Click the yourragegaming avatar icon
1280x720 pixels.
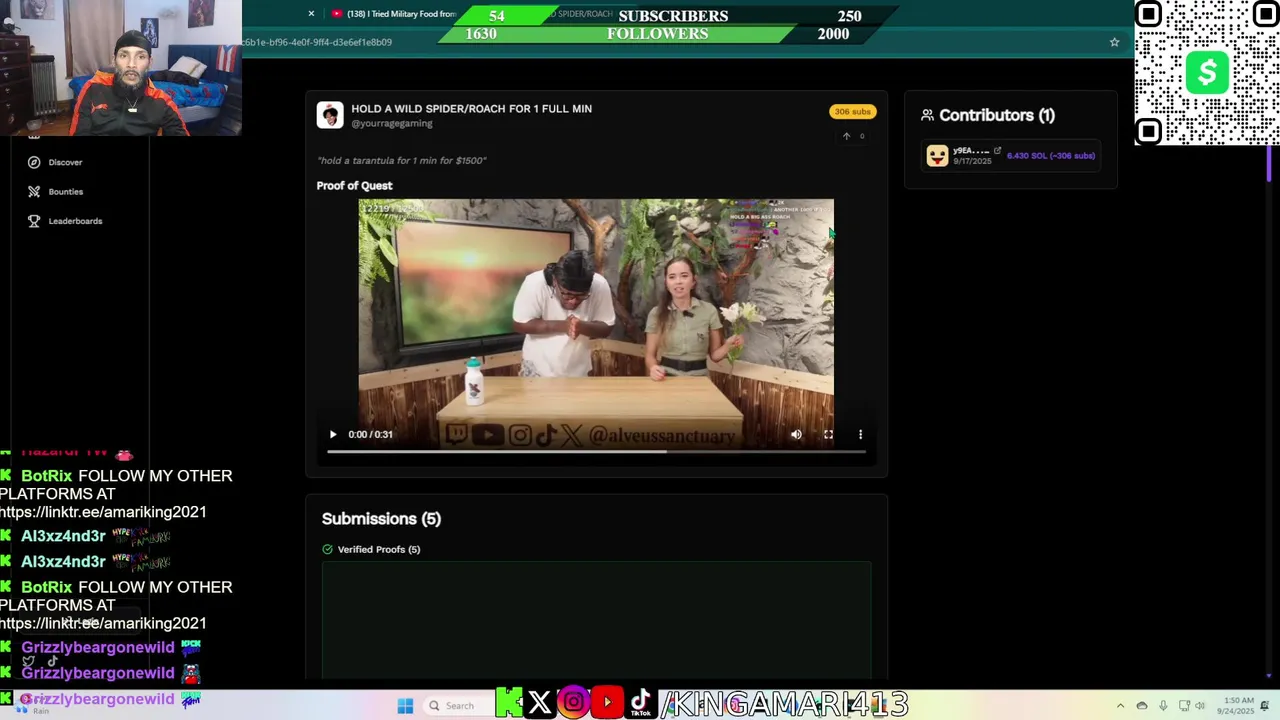click(330, 115)
